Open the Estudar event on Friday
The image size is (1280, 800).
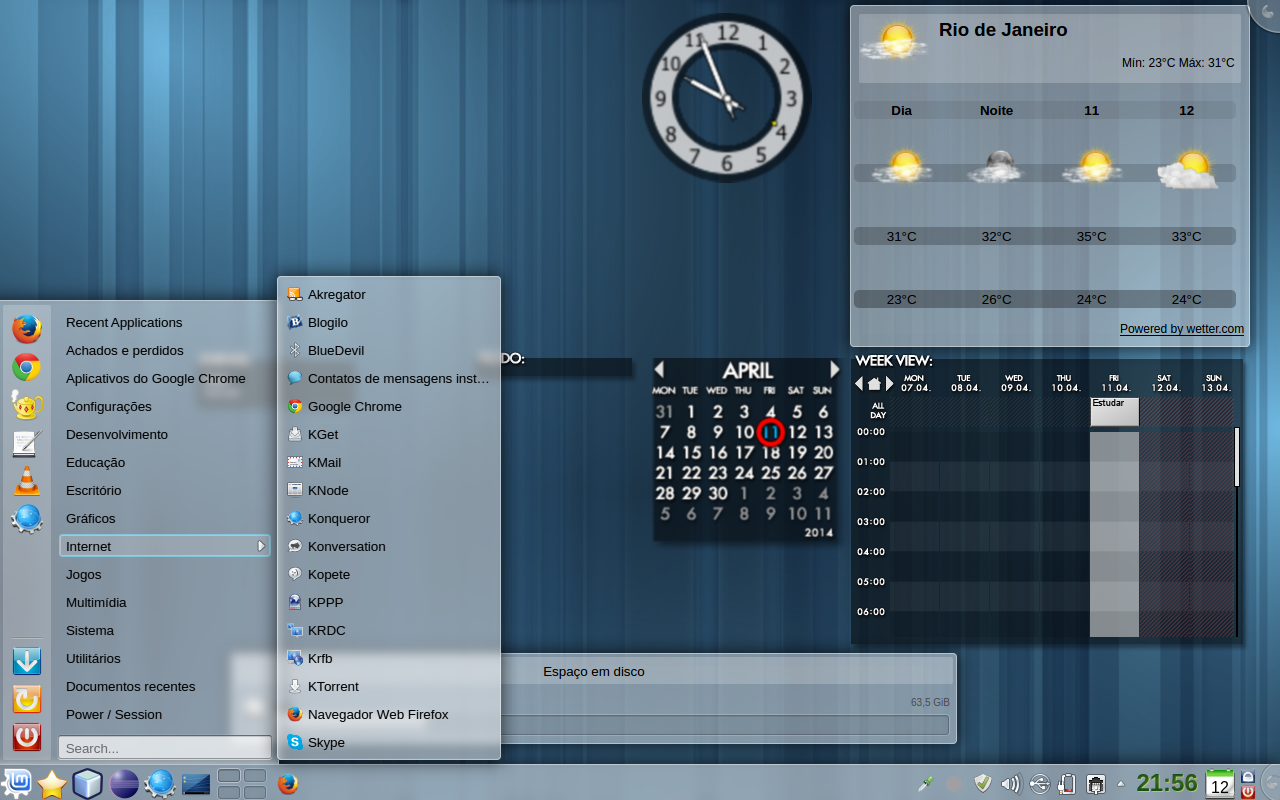[1114, 412]
